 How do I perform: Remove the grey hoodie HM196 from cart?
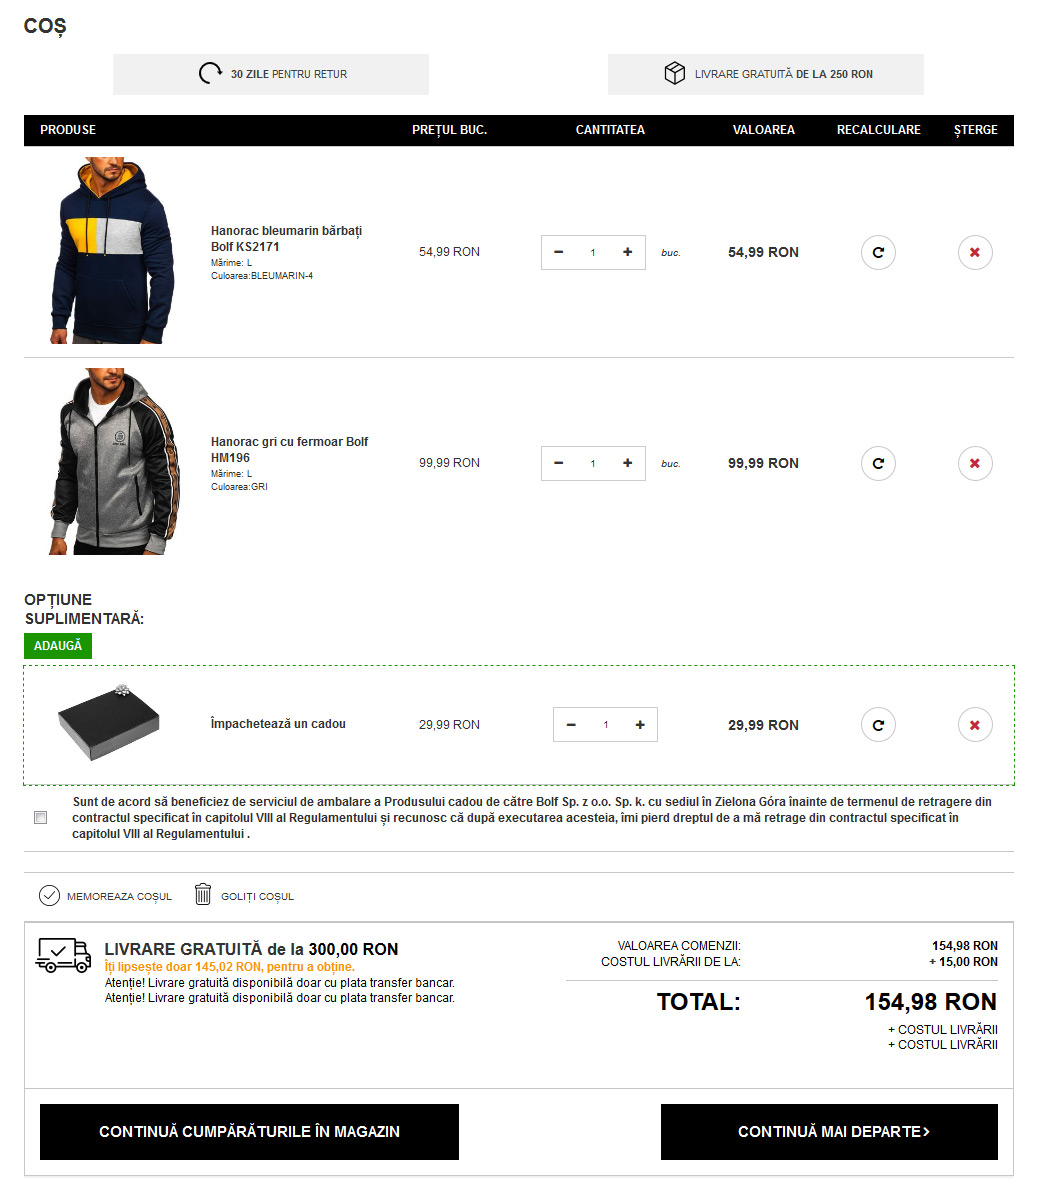975,463
